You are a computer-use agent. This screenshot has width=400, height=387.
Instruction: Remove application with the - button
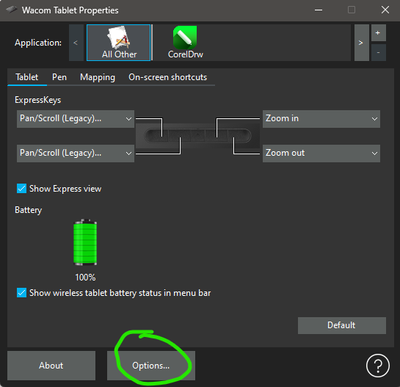click(378, 52)
